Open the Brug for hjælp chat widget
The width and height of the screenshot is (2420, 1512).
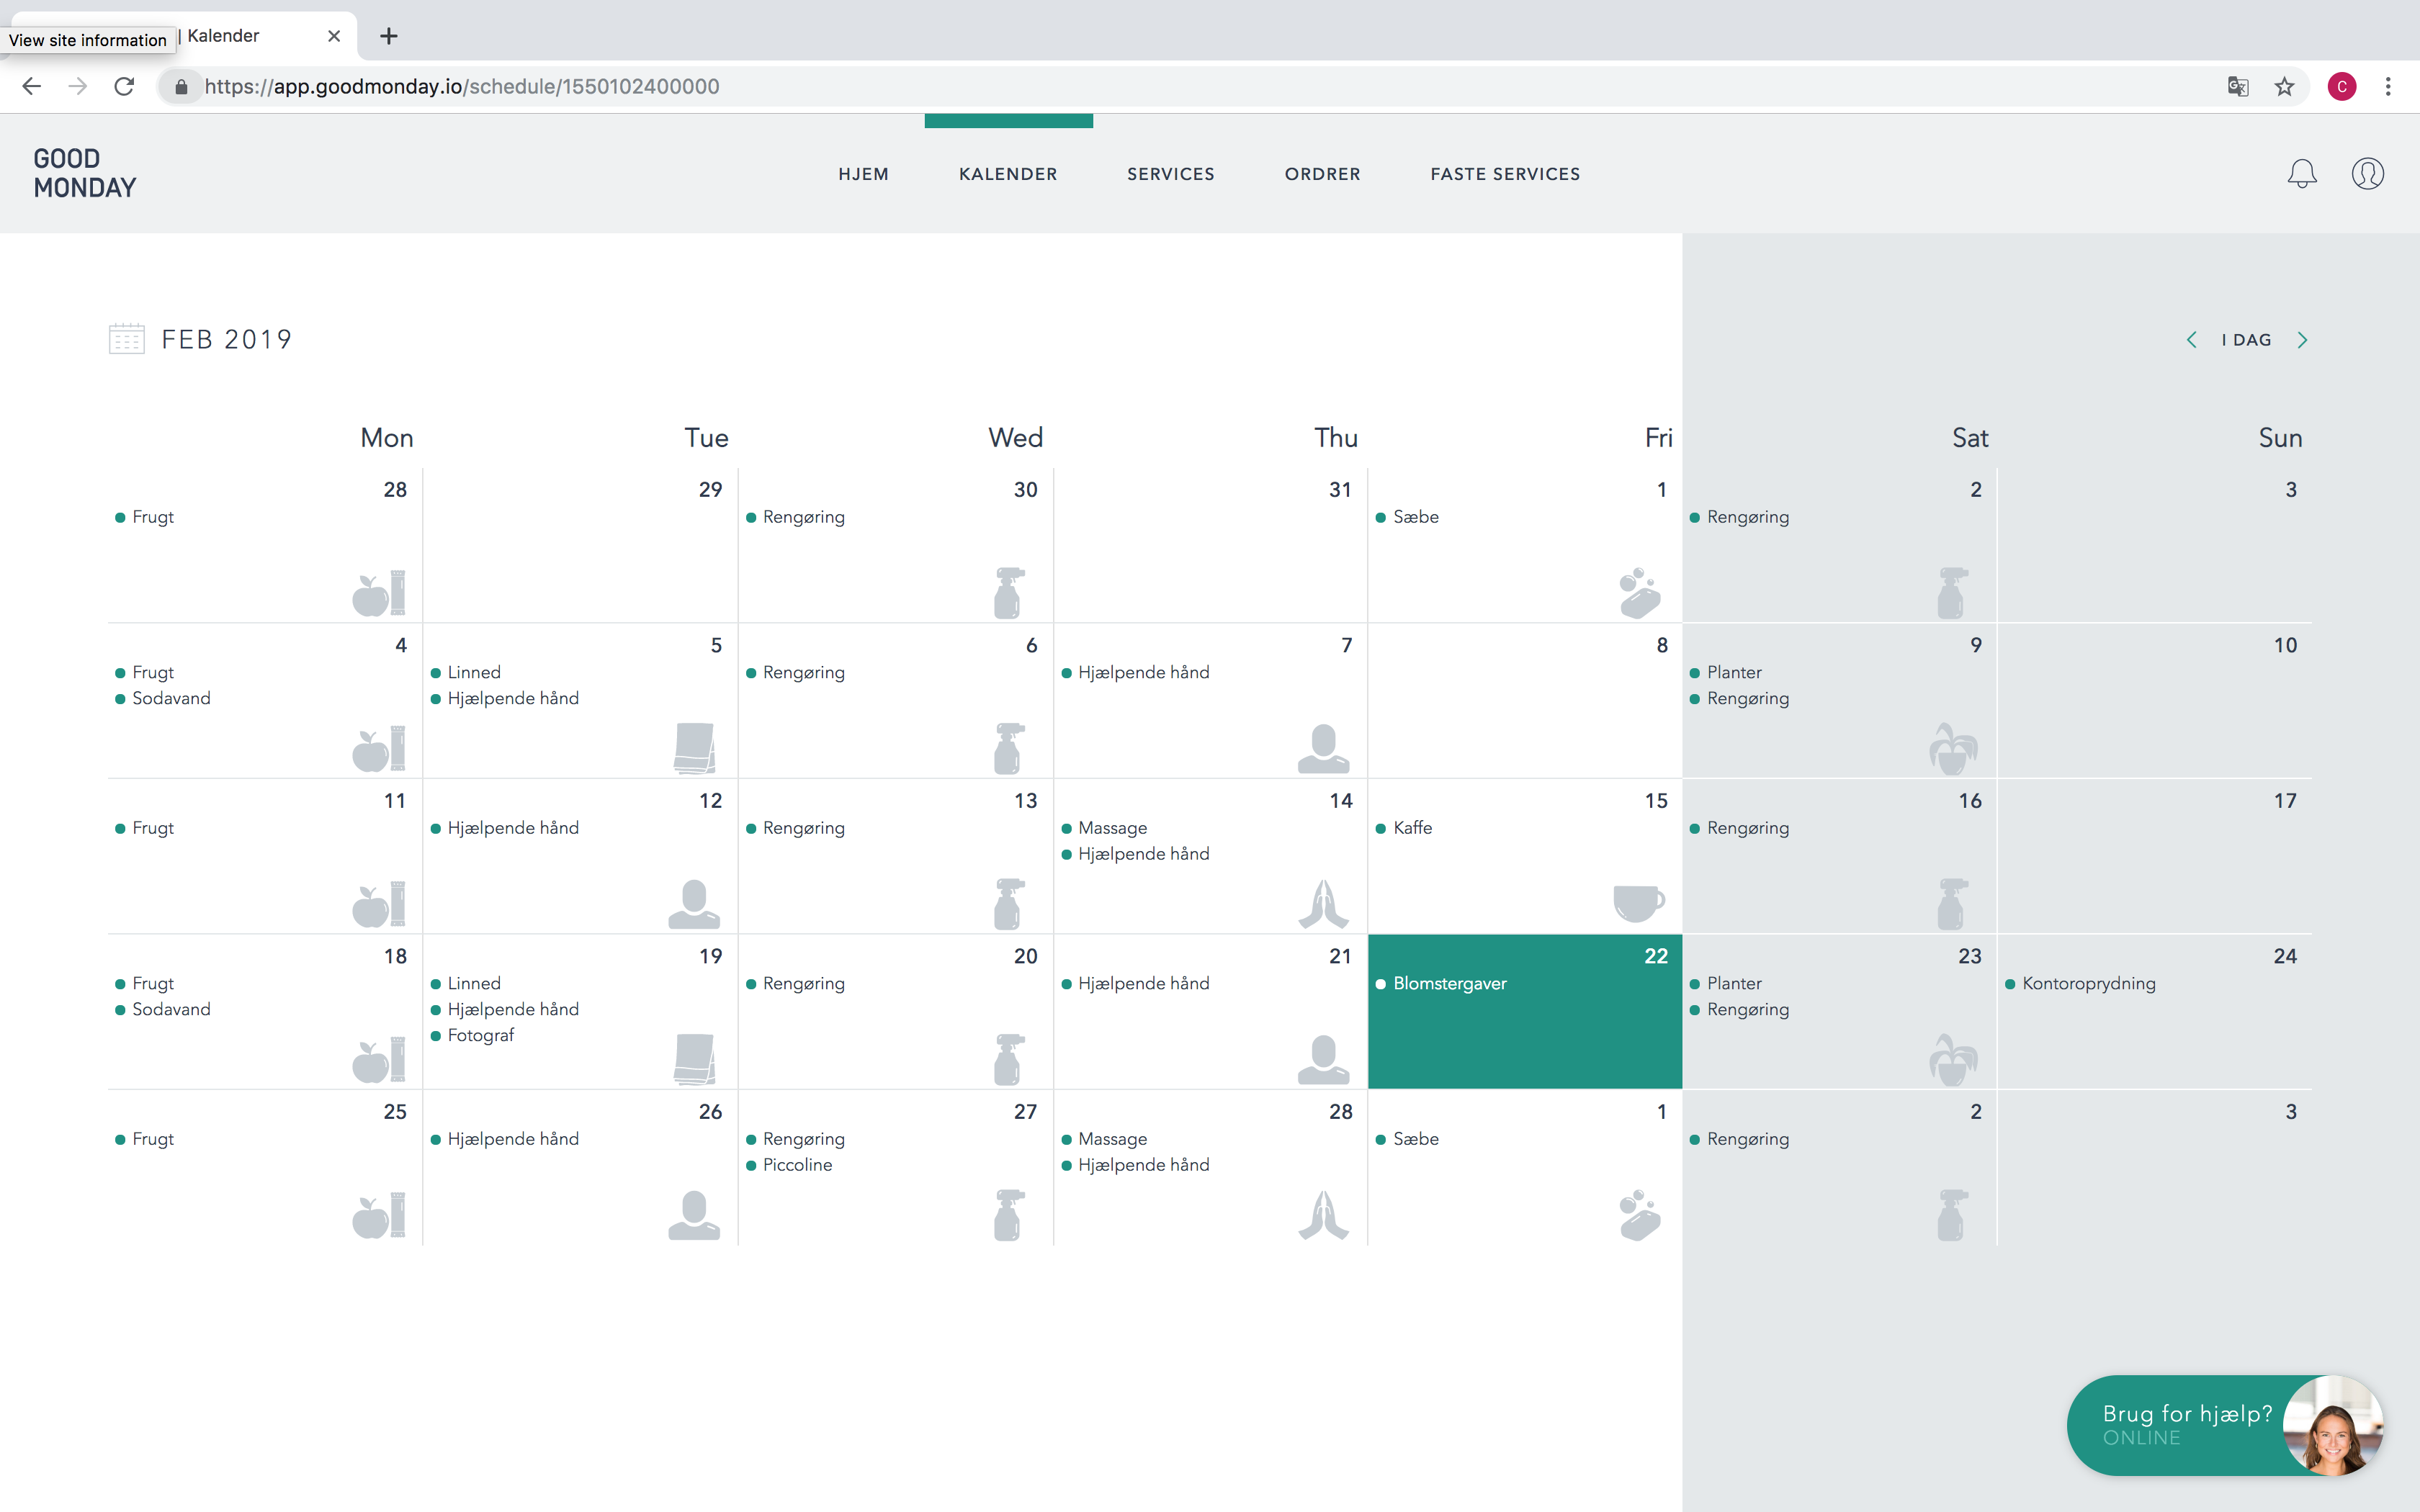(2225, 1425)
